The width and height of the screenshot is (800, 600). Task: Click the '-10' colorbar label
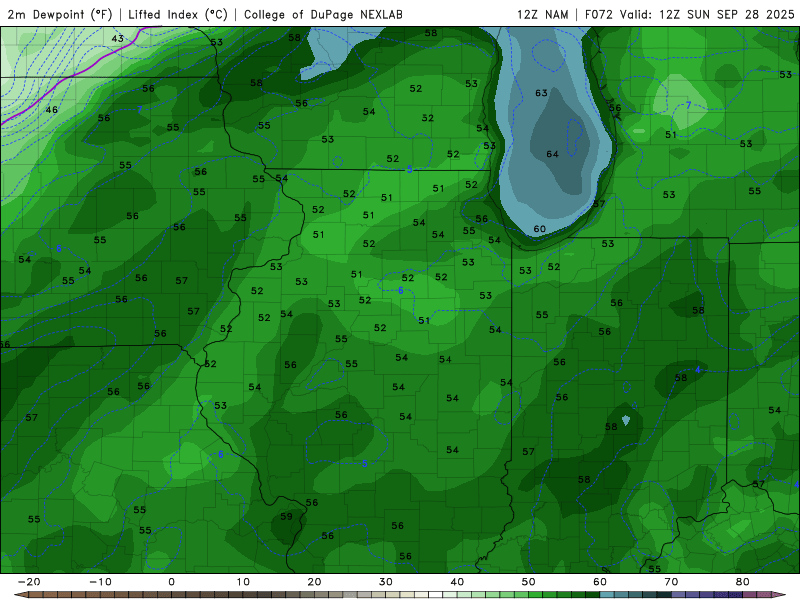click(x=100, y=582)
